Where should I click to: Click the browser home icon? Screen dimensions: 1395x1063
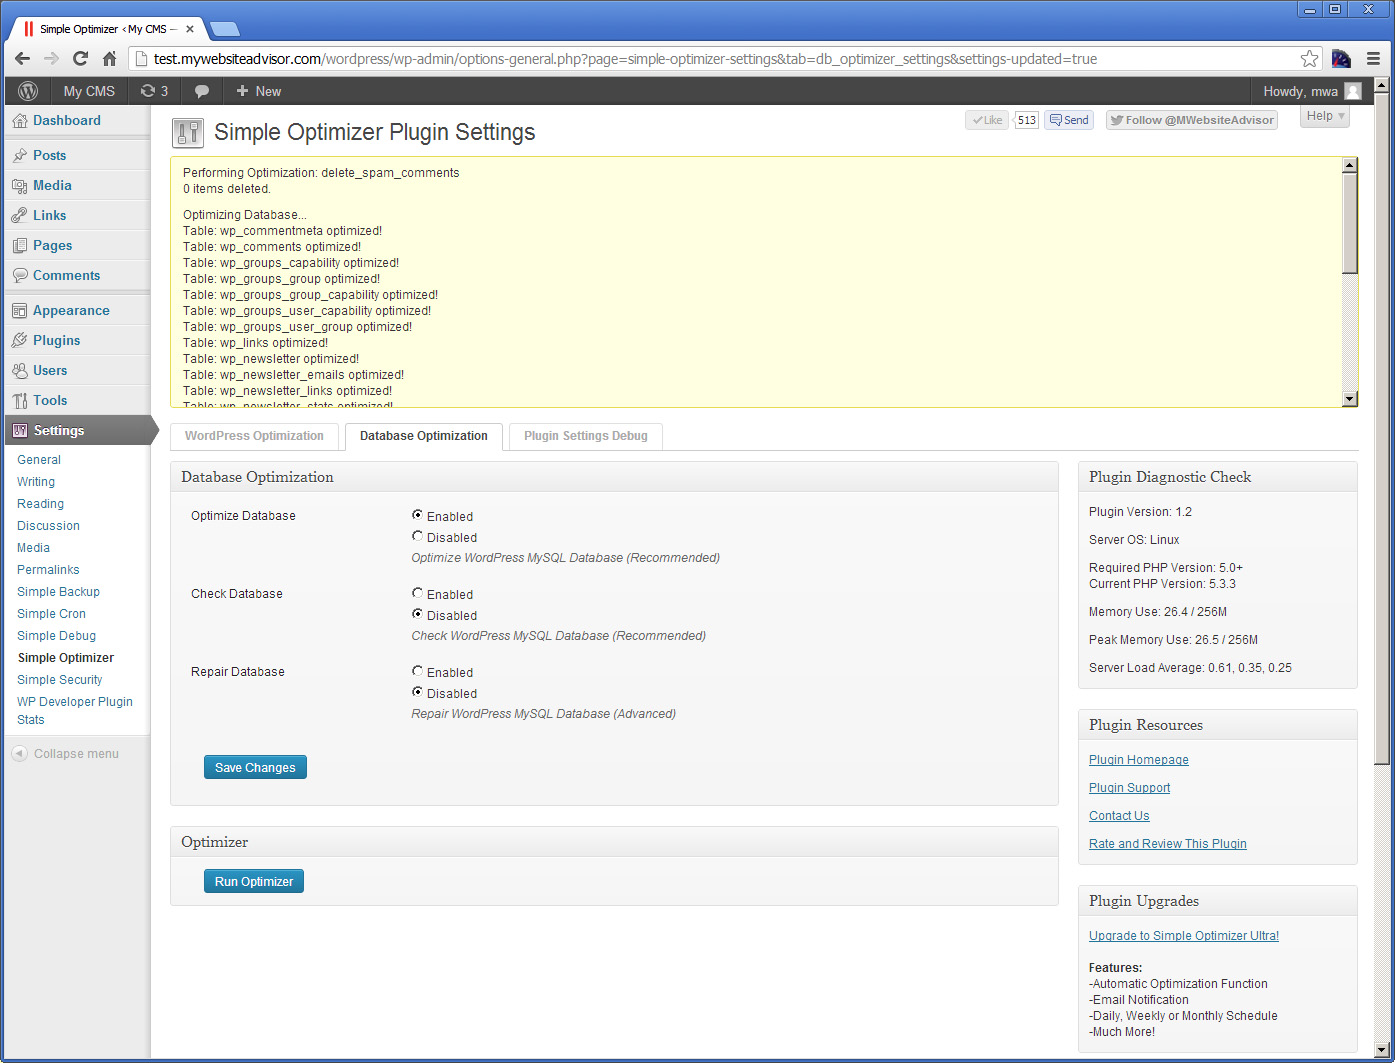click(x=110, y=59)
